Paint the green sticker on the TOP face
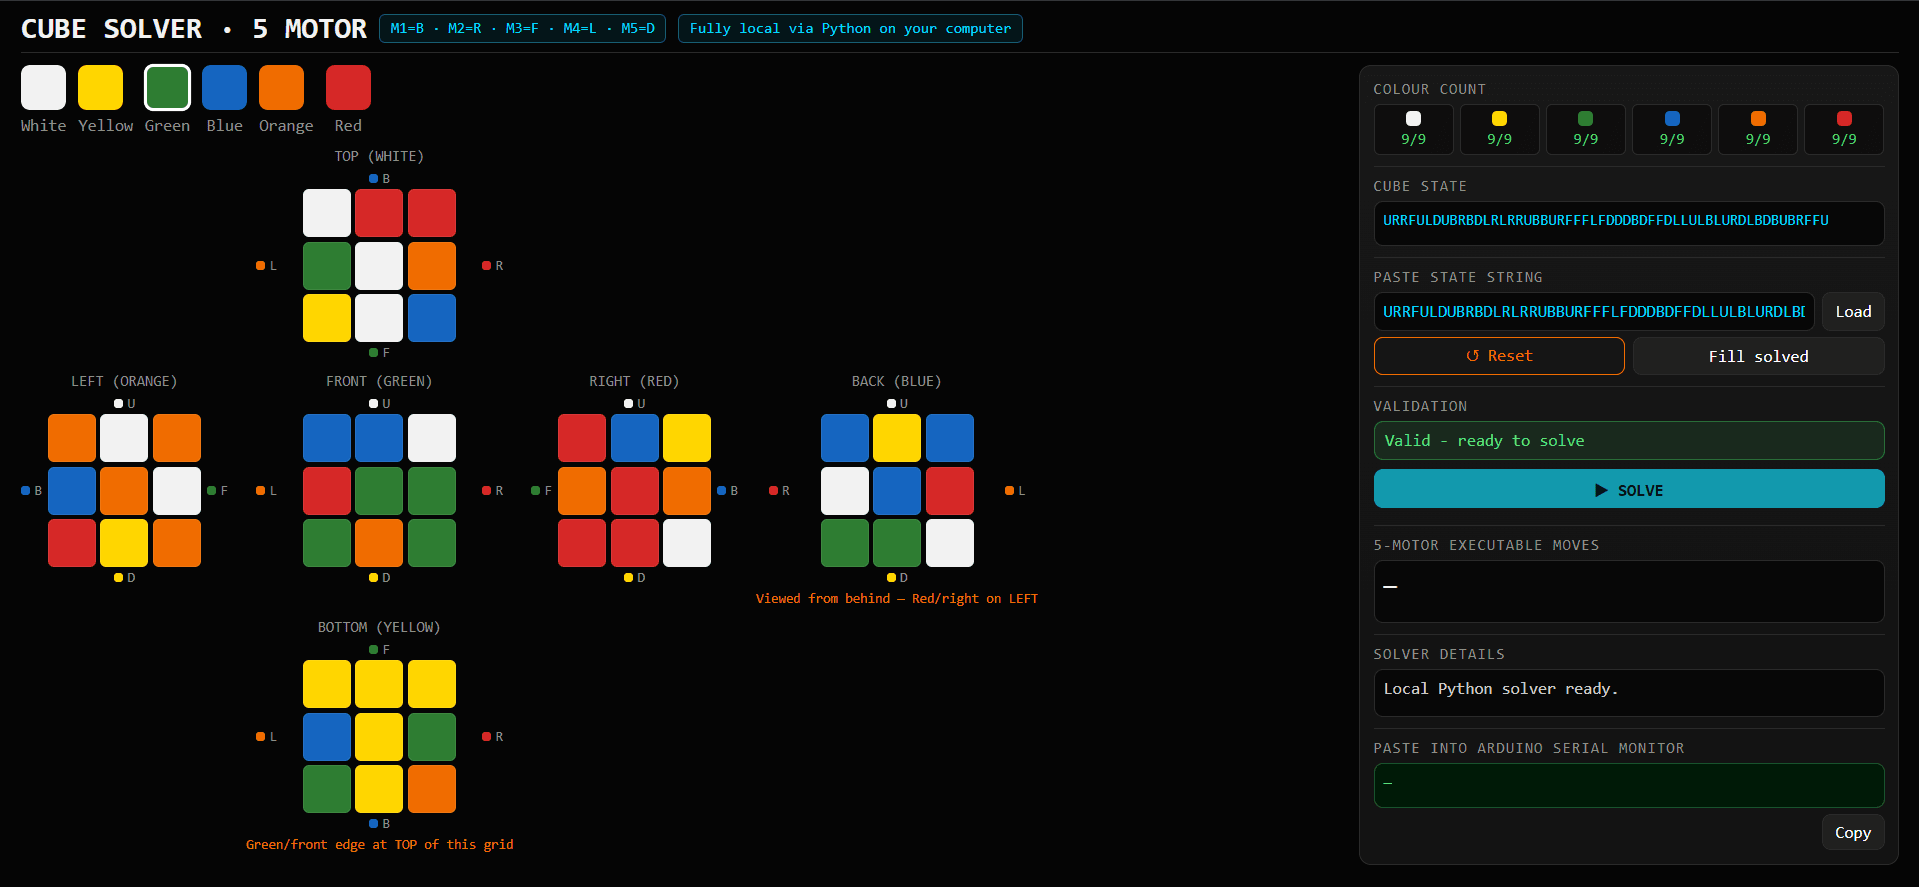The height and width of the screenshot is (887, 1919). pos(327,266)
